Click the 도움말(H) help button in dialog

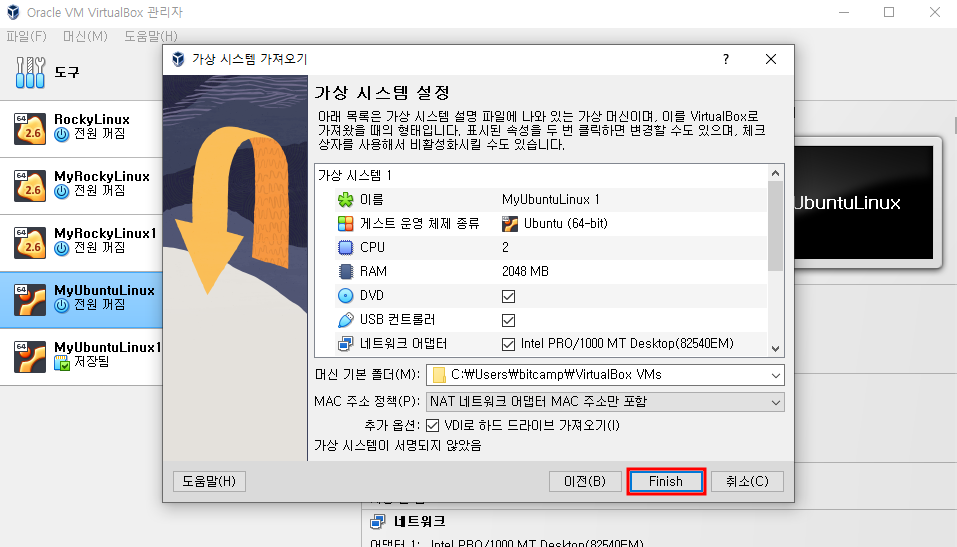pos(209,481)
